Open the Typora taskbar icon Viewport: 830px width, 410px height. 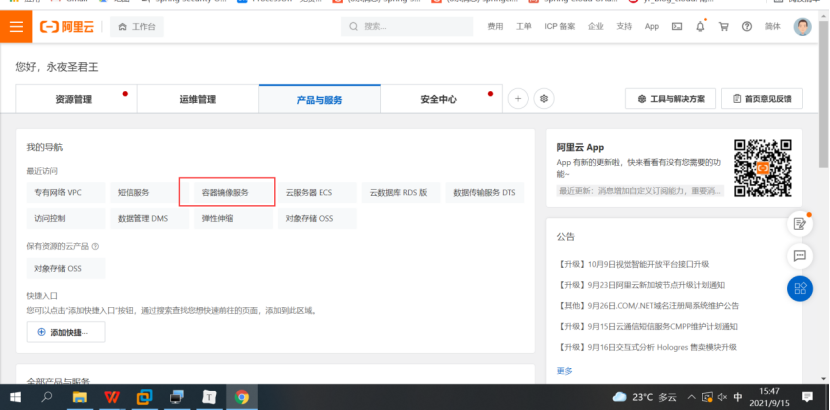point(210,397)
